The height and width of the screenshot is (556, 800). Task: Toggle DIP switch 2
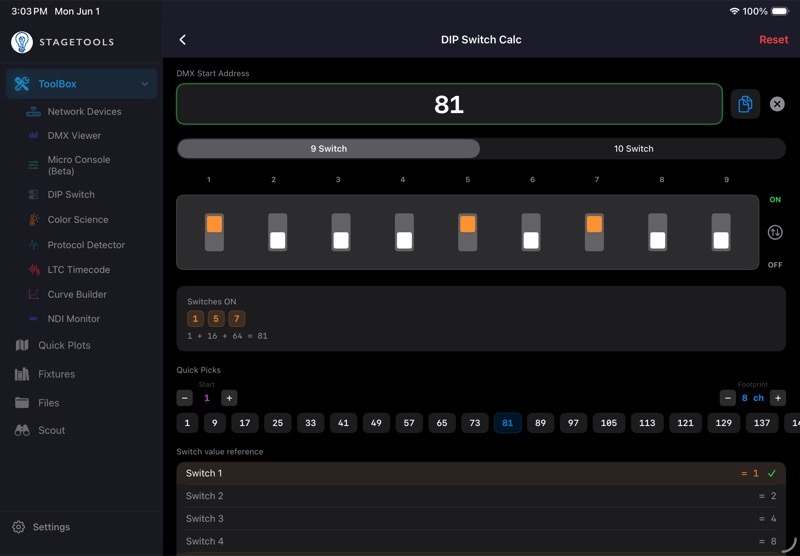coord(278,232)
